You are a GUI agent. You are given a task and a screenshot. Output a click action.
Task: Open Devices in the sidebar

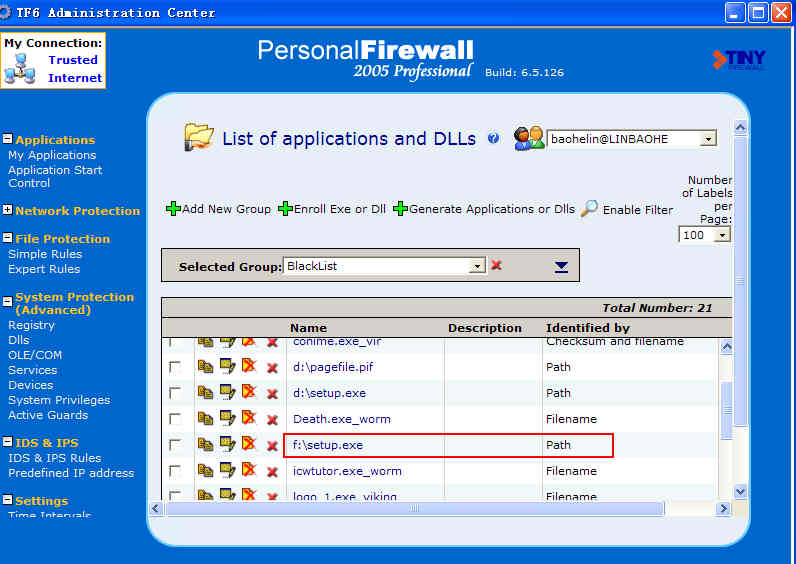click(30, 385)
